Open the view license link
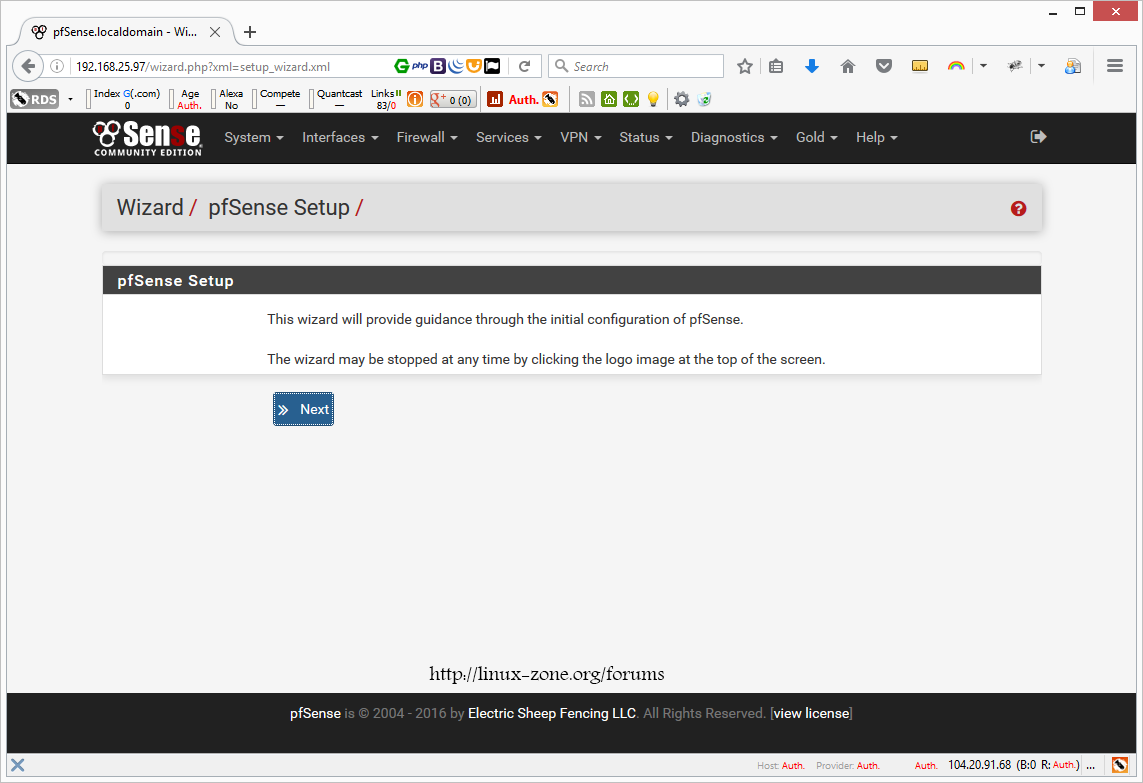The image size is (1143, 783). coord(812,714)
